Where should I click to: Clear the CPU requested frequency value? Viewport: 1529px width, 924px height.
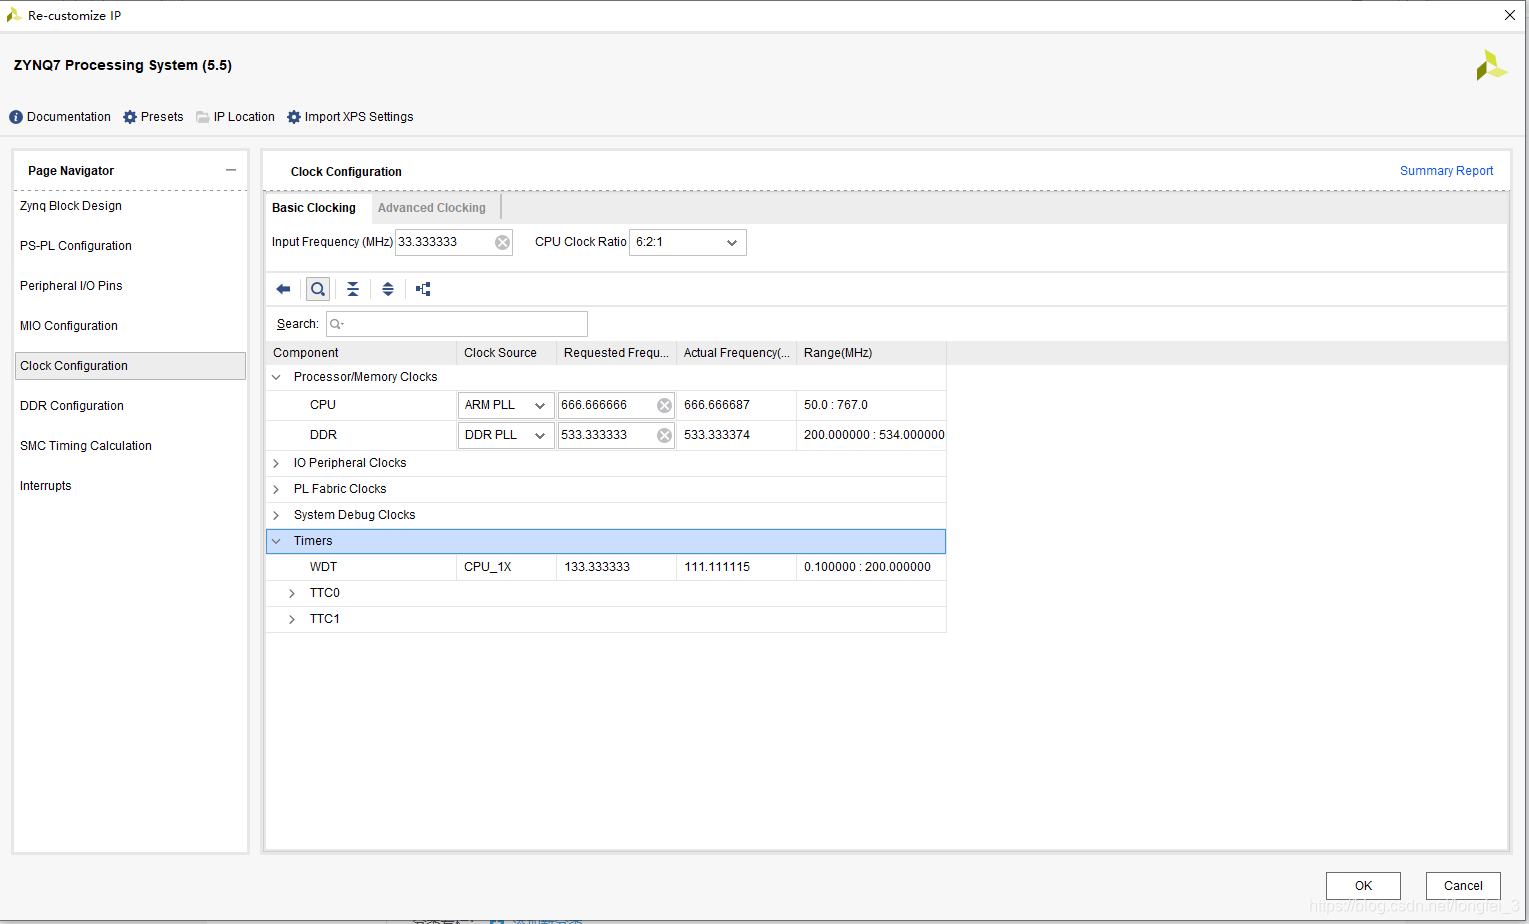pos(664,405)
